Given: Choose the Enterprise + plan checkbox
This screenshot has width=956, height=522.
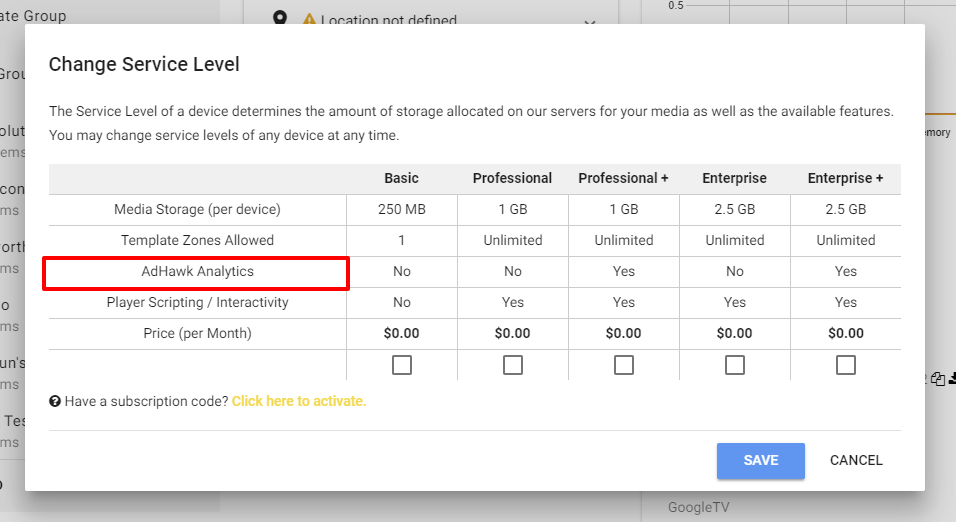Looking at the screenshot, I should pos(846,365).
